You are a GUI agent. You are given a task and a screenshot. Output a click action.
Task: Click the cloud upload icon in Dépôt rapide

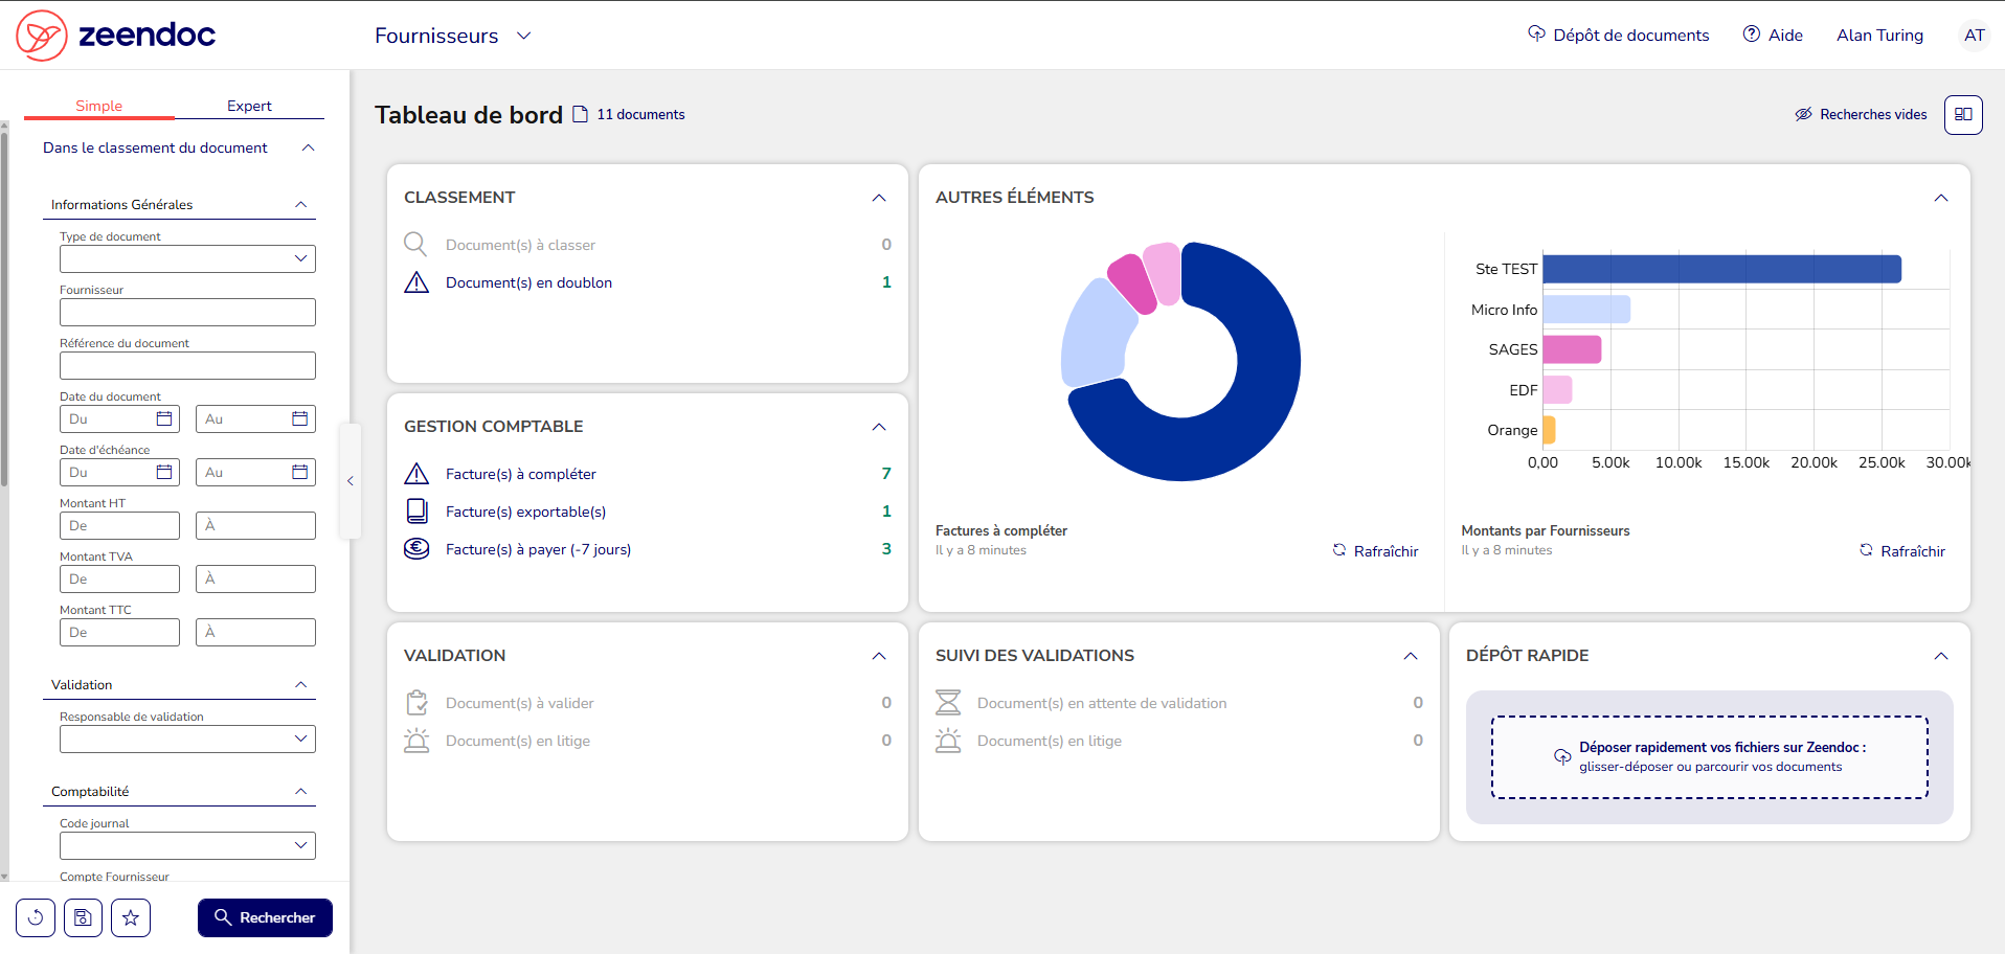[1562, 756]
